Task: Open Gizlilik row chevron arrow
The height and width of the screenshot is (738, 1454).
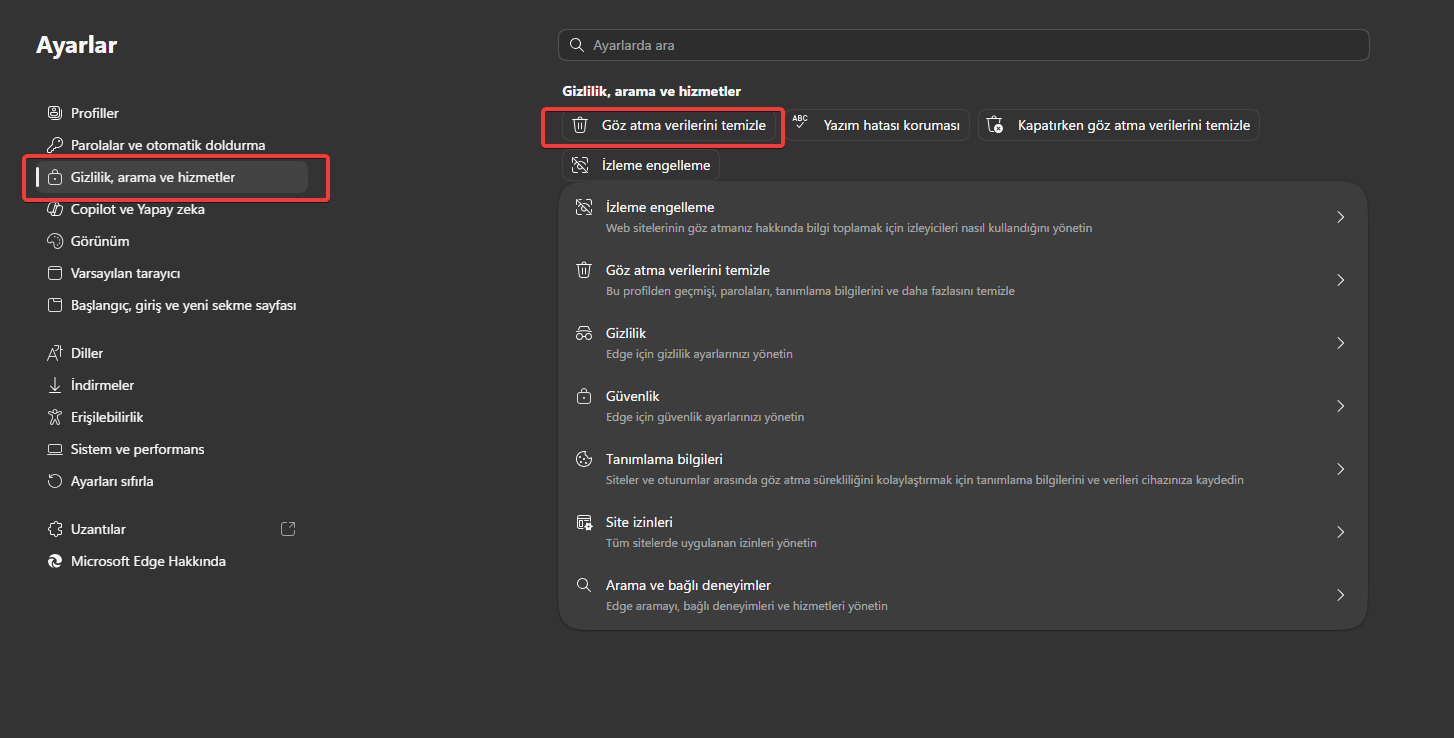Action: tap(1340, 343)
